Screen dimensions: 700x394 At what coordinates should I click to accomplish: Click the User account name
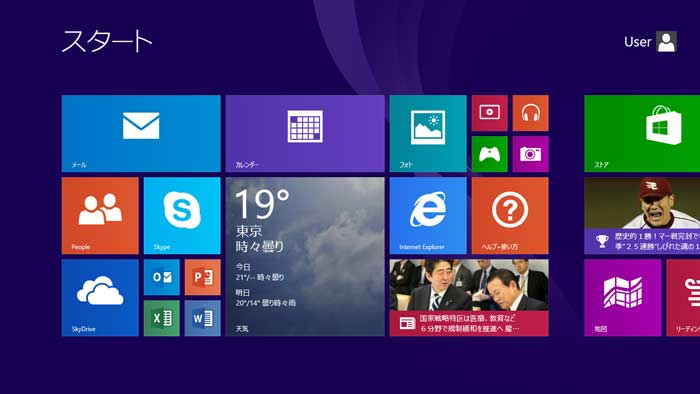pyautogui.click(x=638, y=42)
